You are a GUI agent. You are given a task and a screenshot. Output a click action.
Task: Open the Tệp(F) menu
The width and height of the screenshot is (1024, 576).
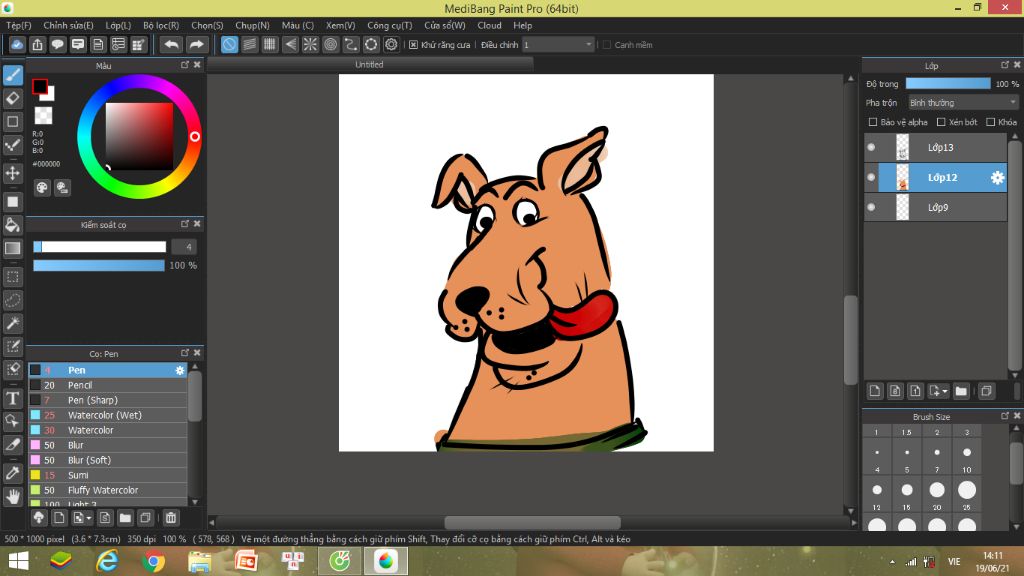pyautogui.click(x=19, y=25)
